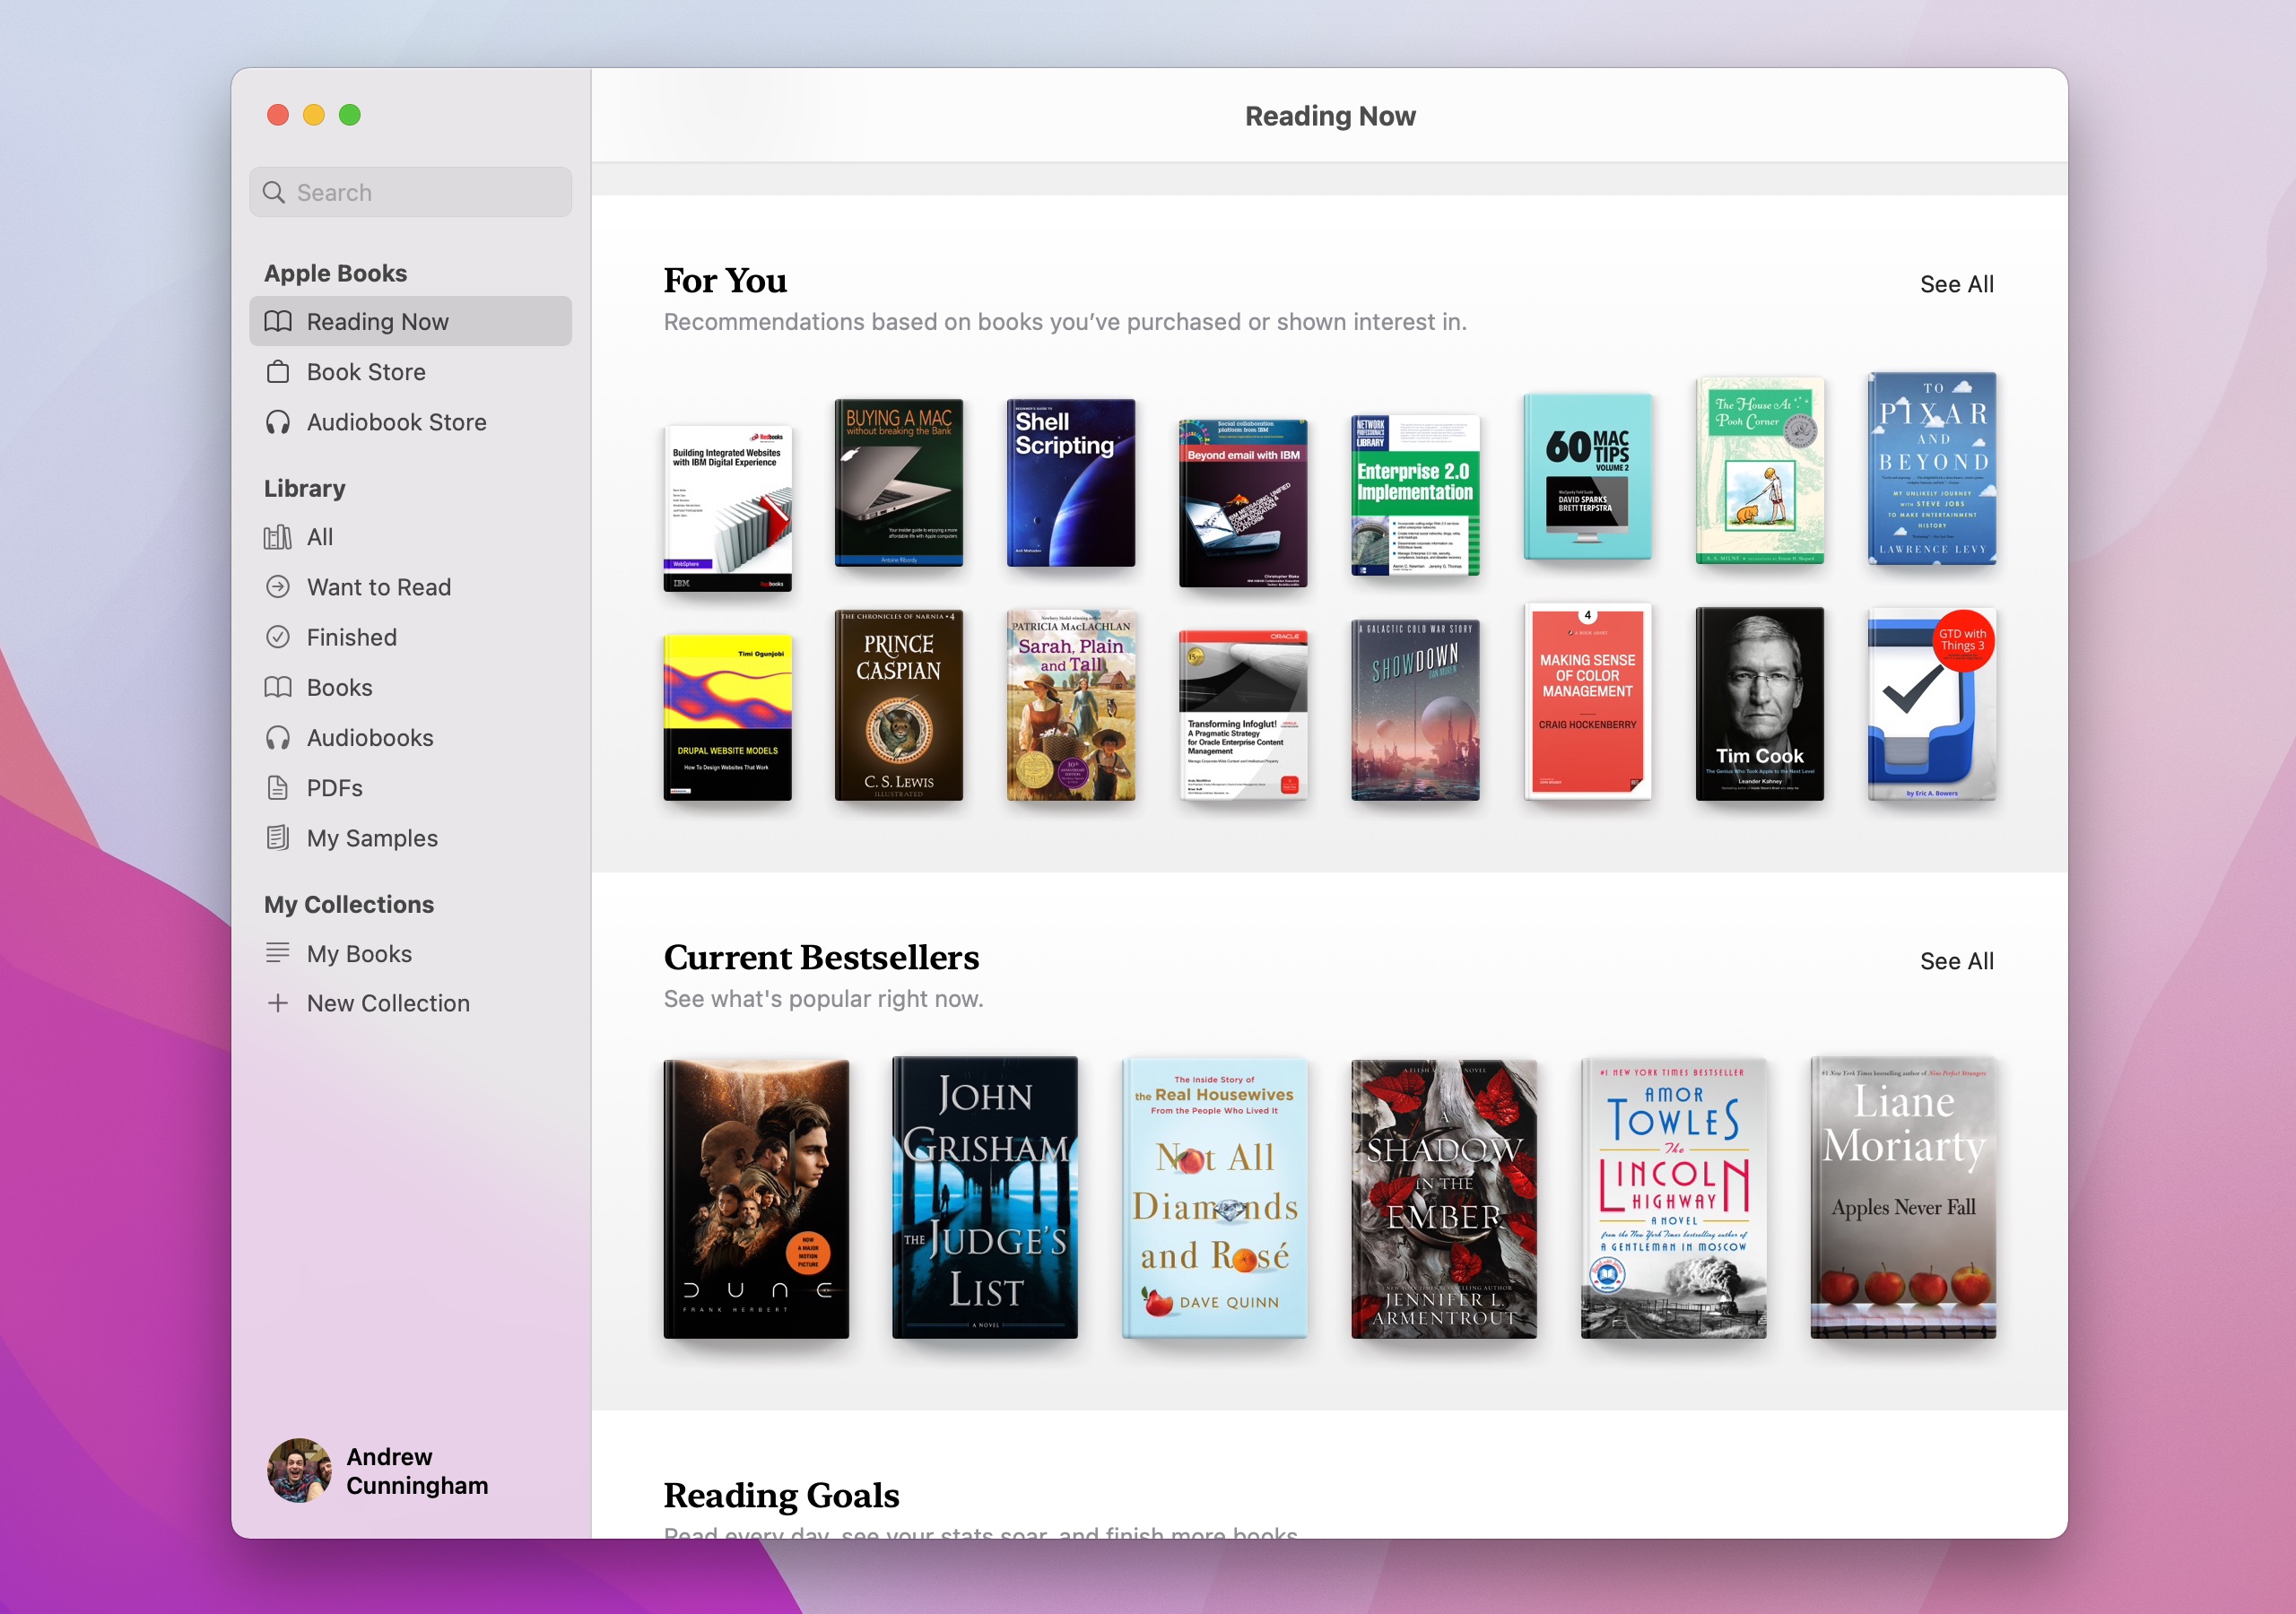Open the Audiobook Store
The image size is (2296, 1614).
410,422
